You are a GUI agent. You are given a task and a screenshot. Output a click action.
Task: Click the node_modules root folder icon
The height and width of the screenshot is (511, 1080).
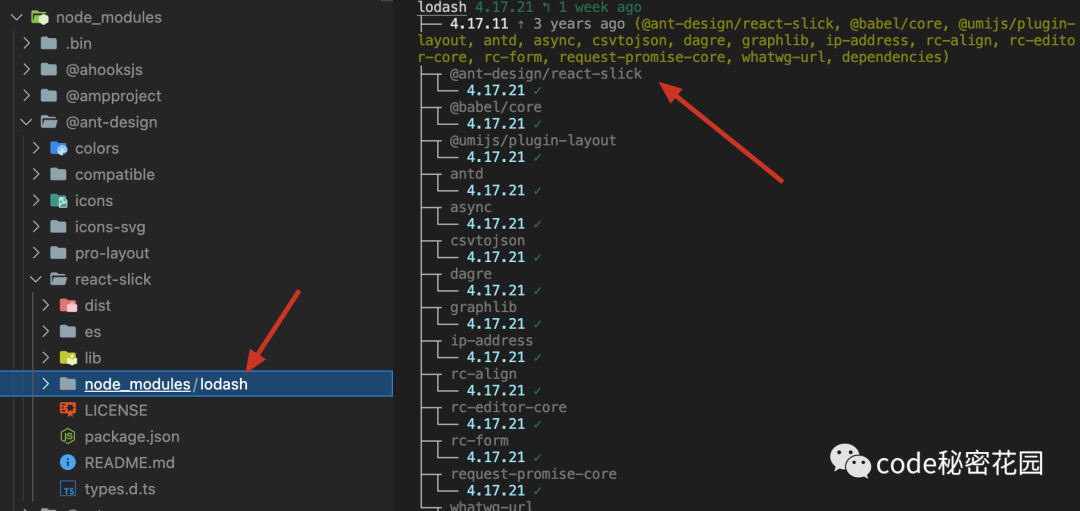tap(39, 17)
